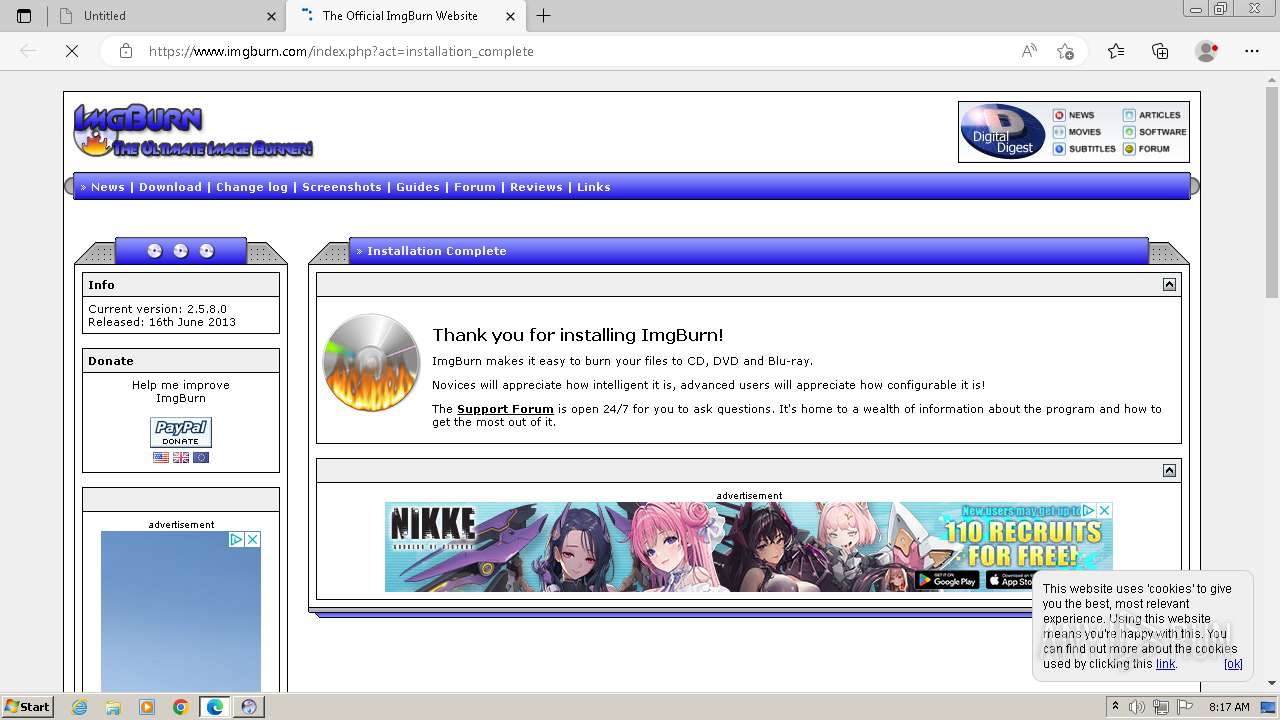Screen dimensions: 1280x720
Task: Click the ImgBurn burning disc image
Action: point(371,362)
